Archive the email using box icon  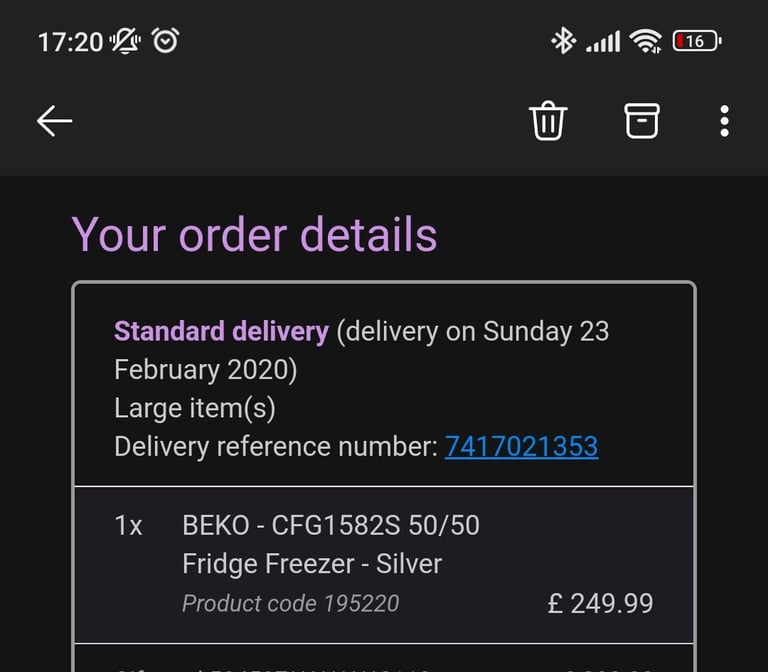point(642,120)
